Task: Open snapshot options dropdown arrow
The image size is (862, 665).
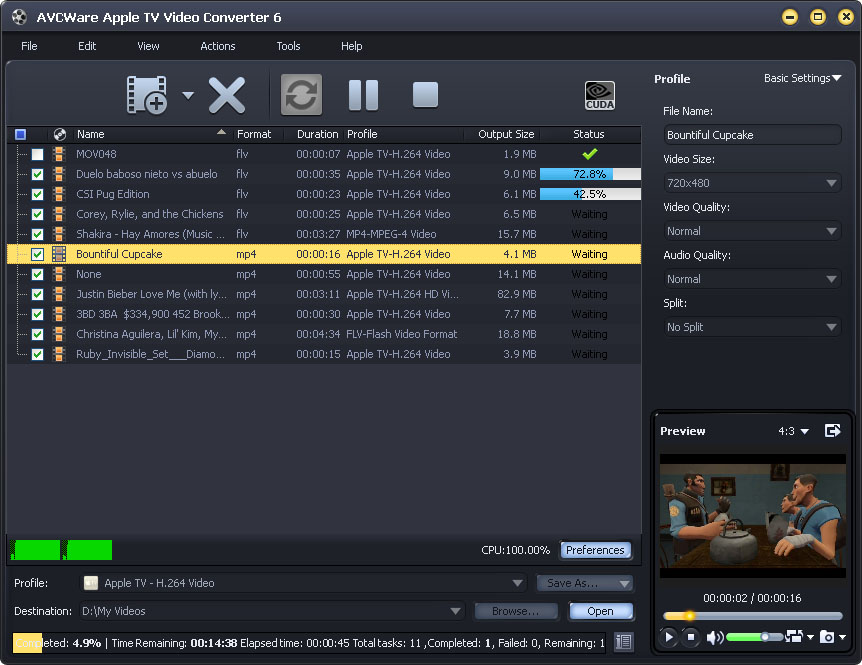Action: 842,637
